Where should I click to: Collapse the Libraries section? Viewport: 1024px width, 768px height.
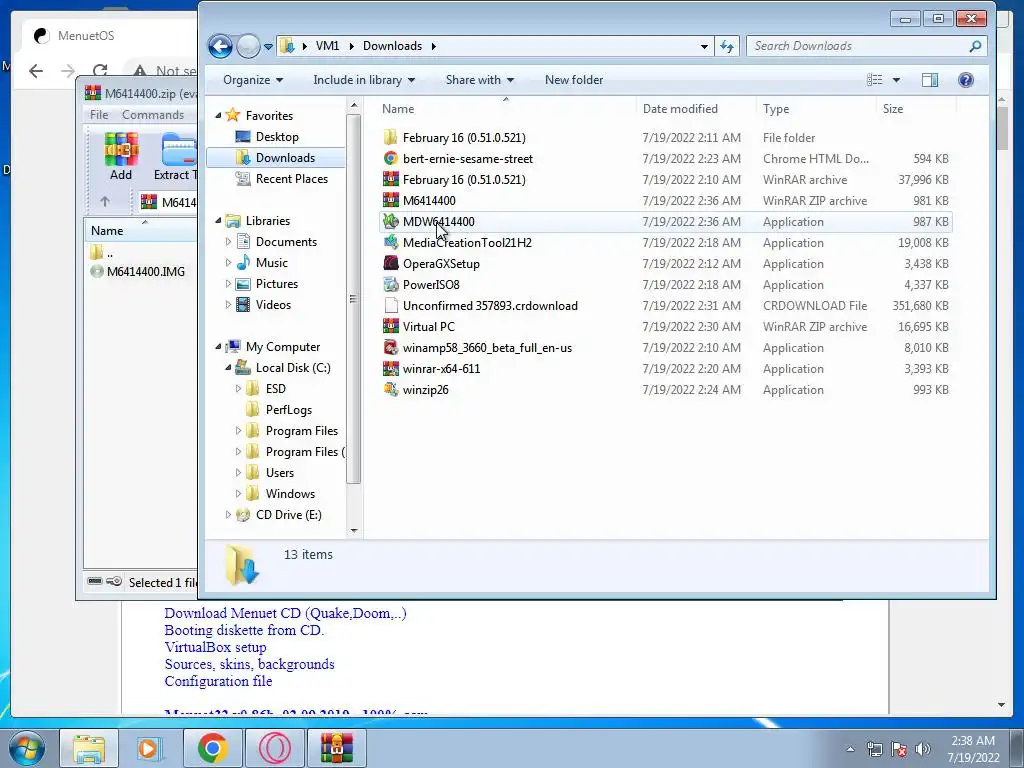(x=218, y=221)
